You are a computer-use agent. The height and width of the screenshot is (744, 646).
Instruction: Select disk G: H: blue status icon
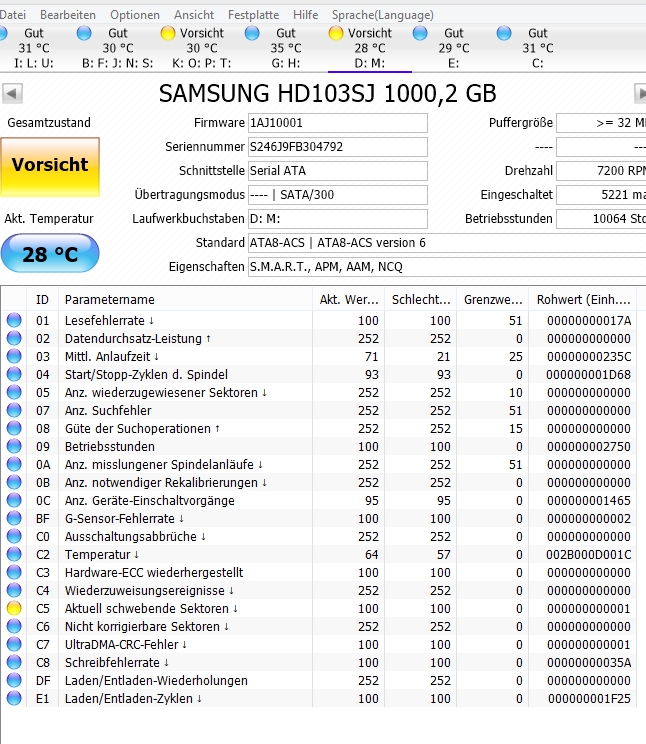(252, 33)
